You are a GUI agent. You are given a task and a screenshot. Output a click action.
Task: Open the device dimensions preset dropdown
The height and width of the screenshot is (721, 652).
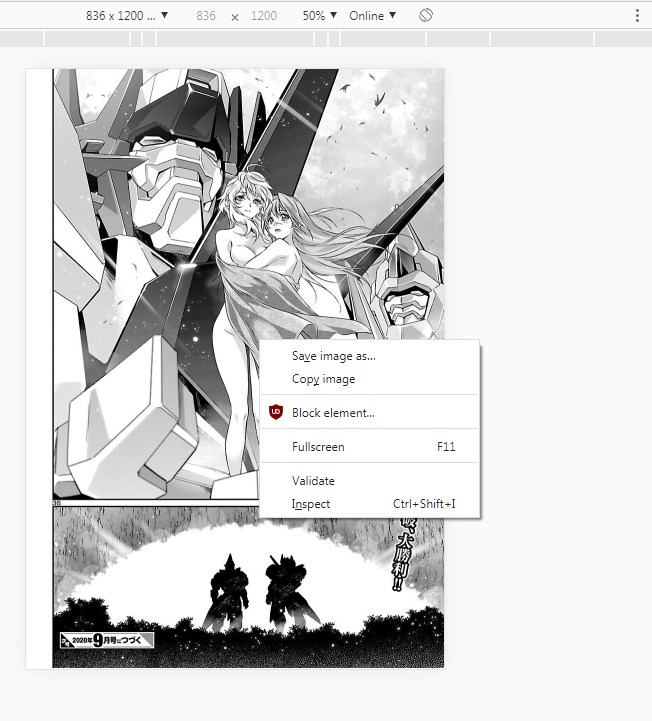coord(127,16)
